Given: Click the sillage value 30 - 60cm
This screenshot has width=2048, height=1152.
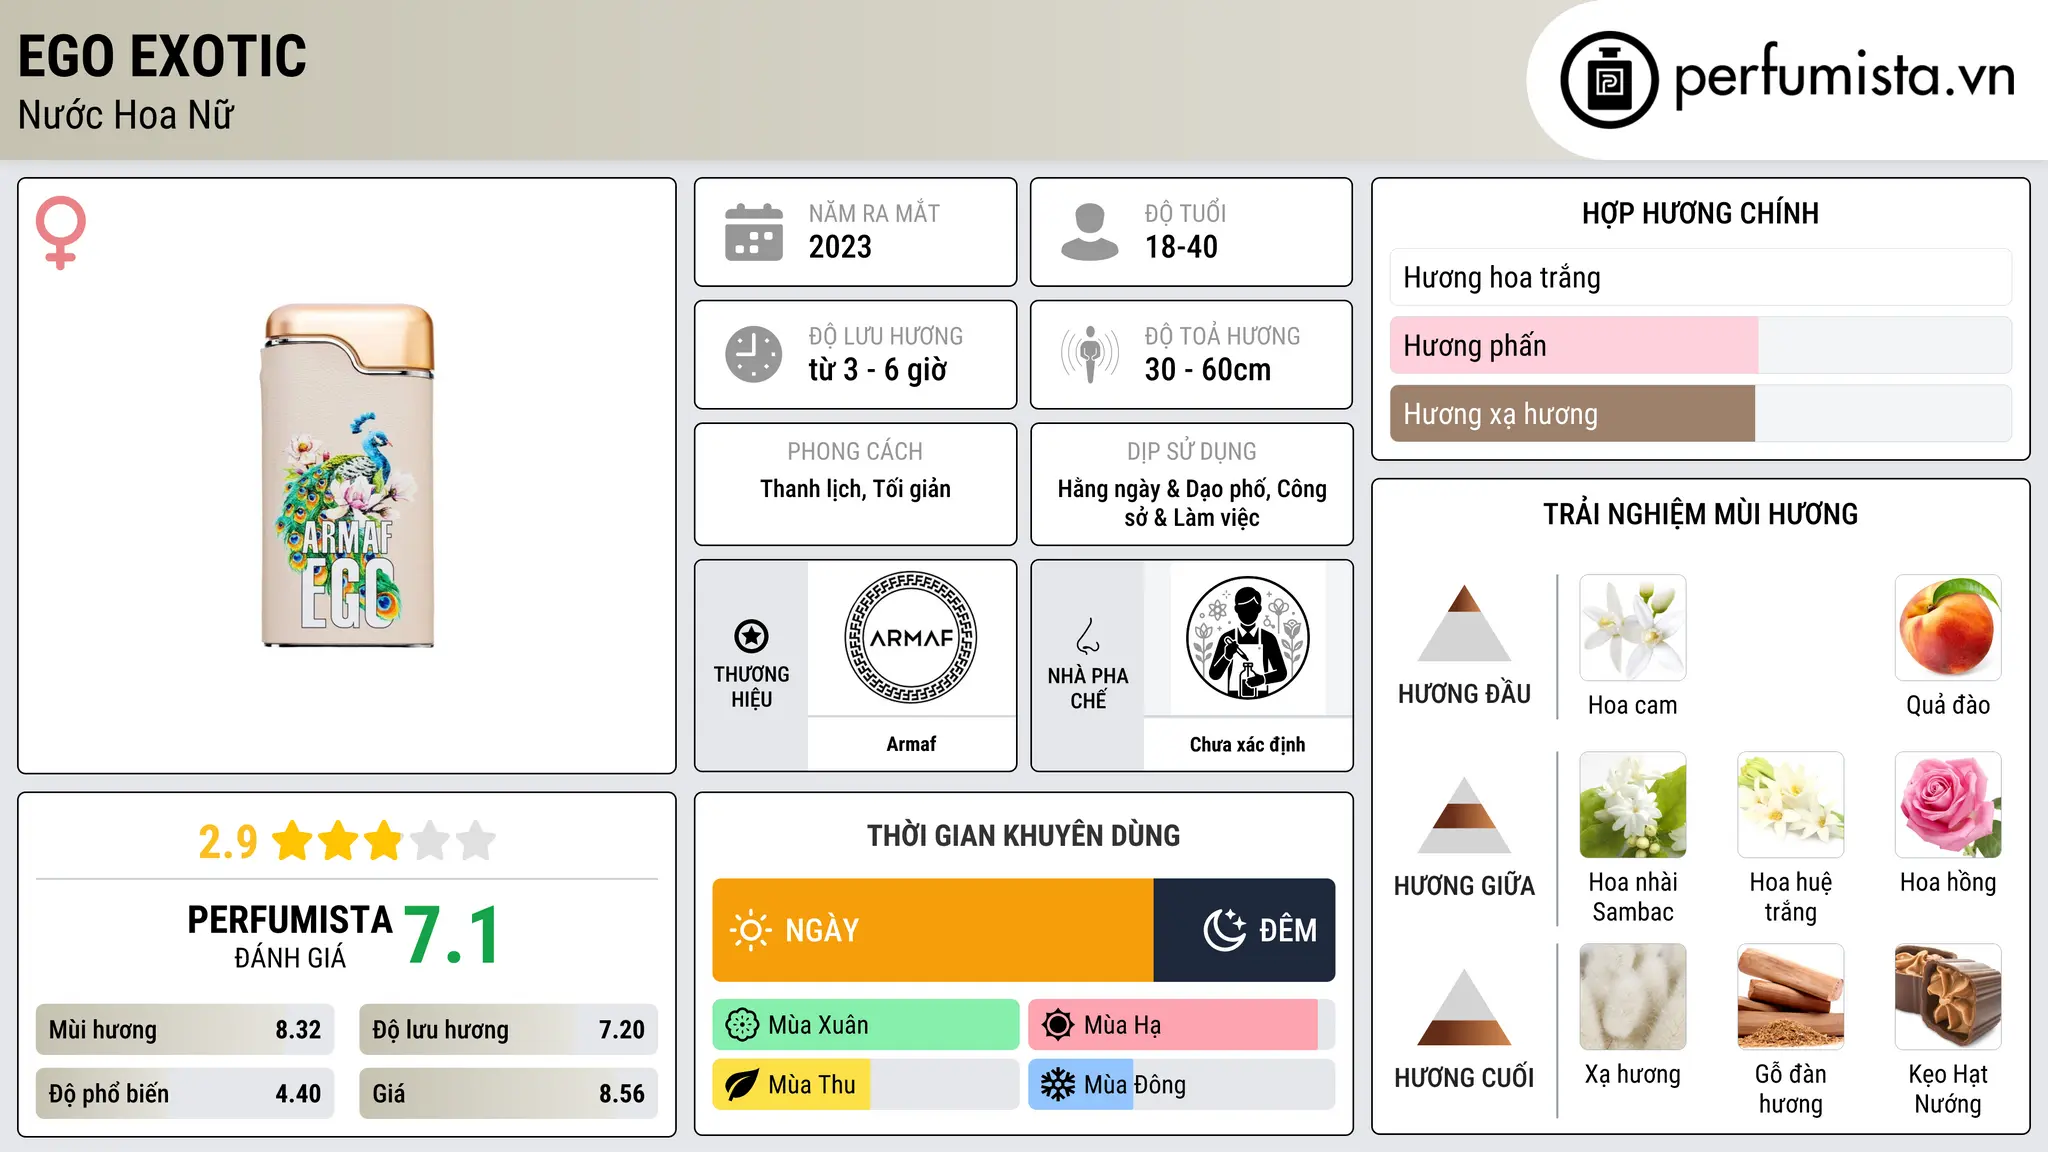Looking at the screenshot, I should click(x=1208, y=370).
